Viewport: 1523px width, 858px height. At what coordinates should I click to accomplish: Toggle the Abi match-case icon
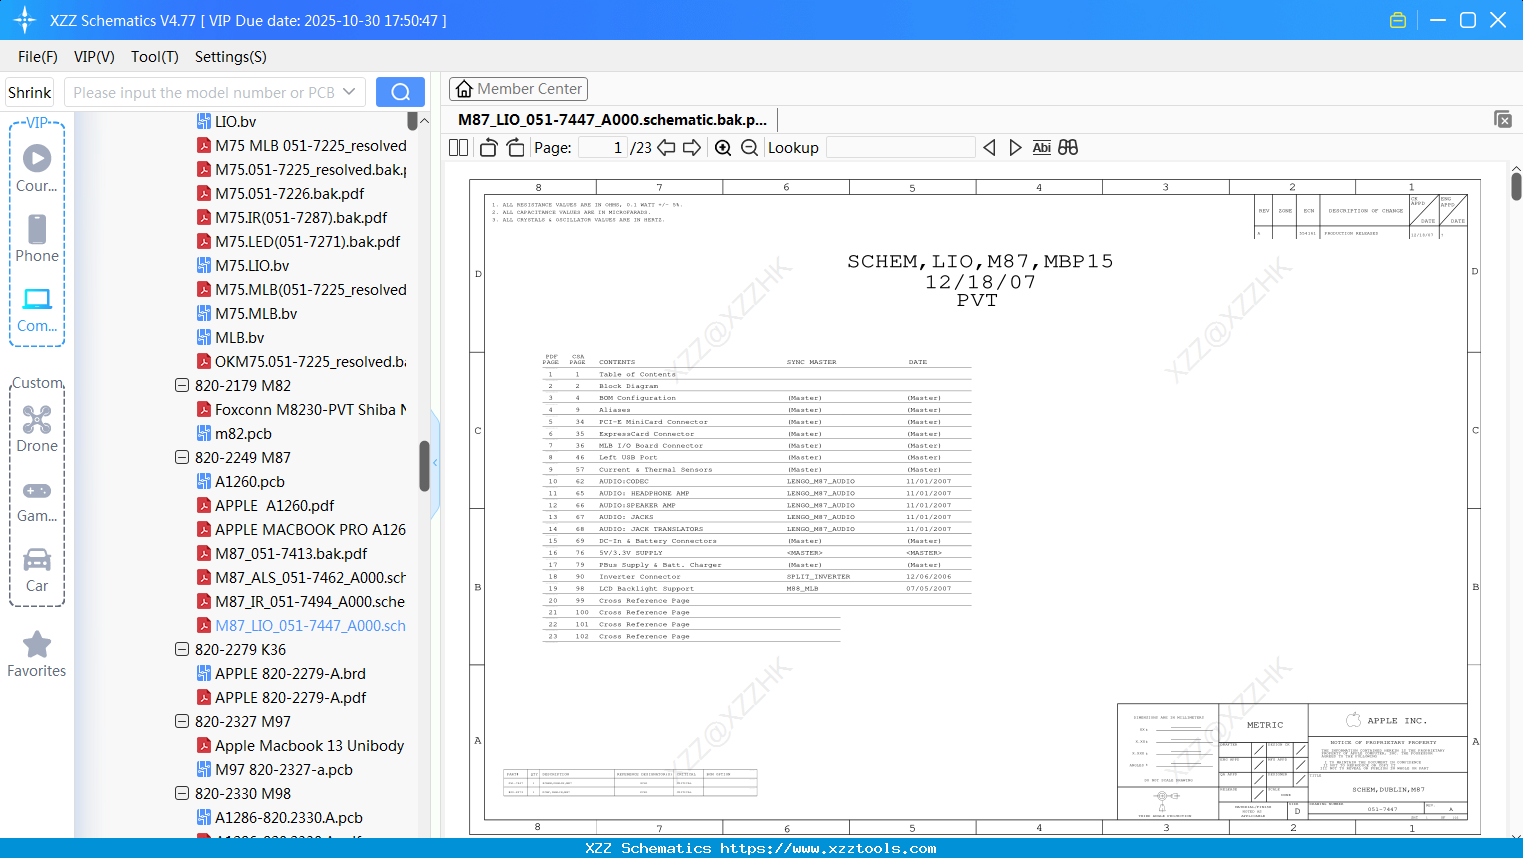click(x=1042, y=148)
